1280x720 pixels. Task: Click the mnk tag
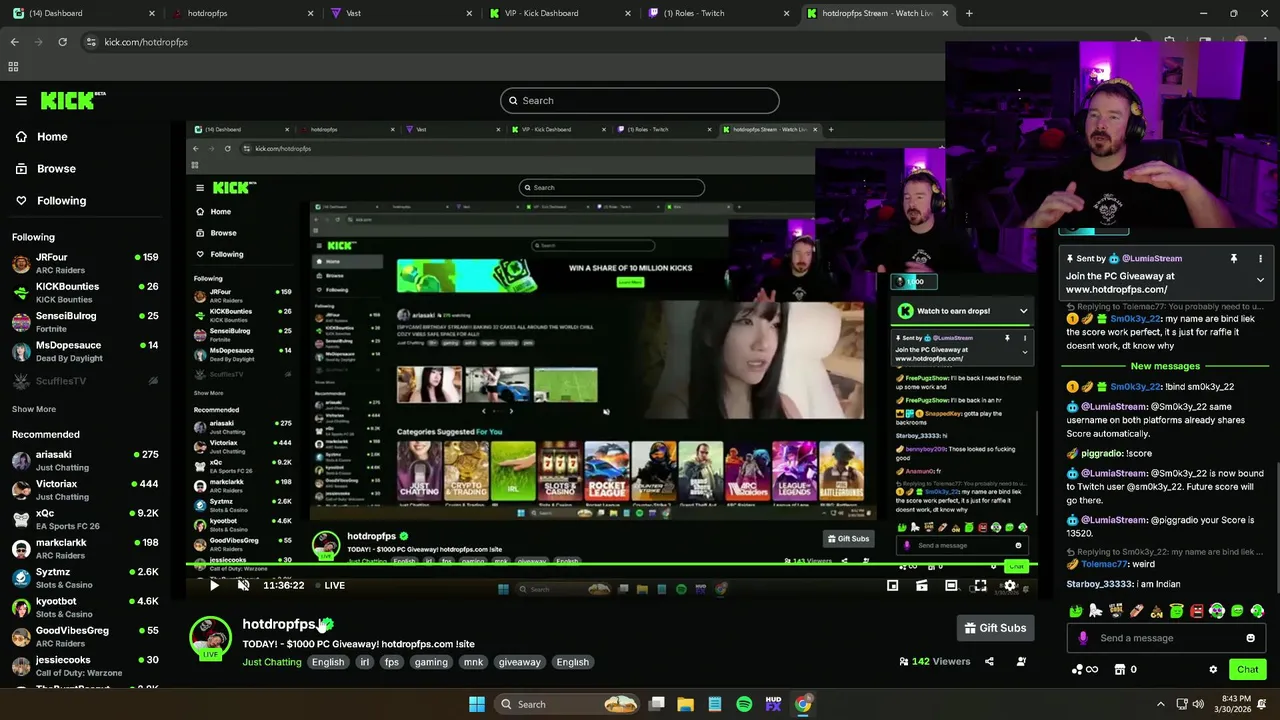(x=473, y=662)
